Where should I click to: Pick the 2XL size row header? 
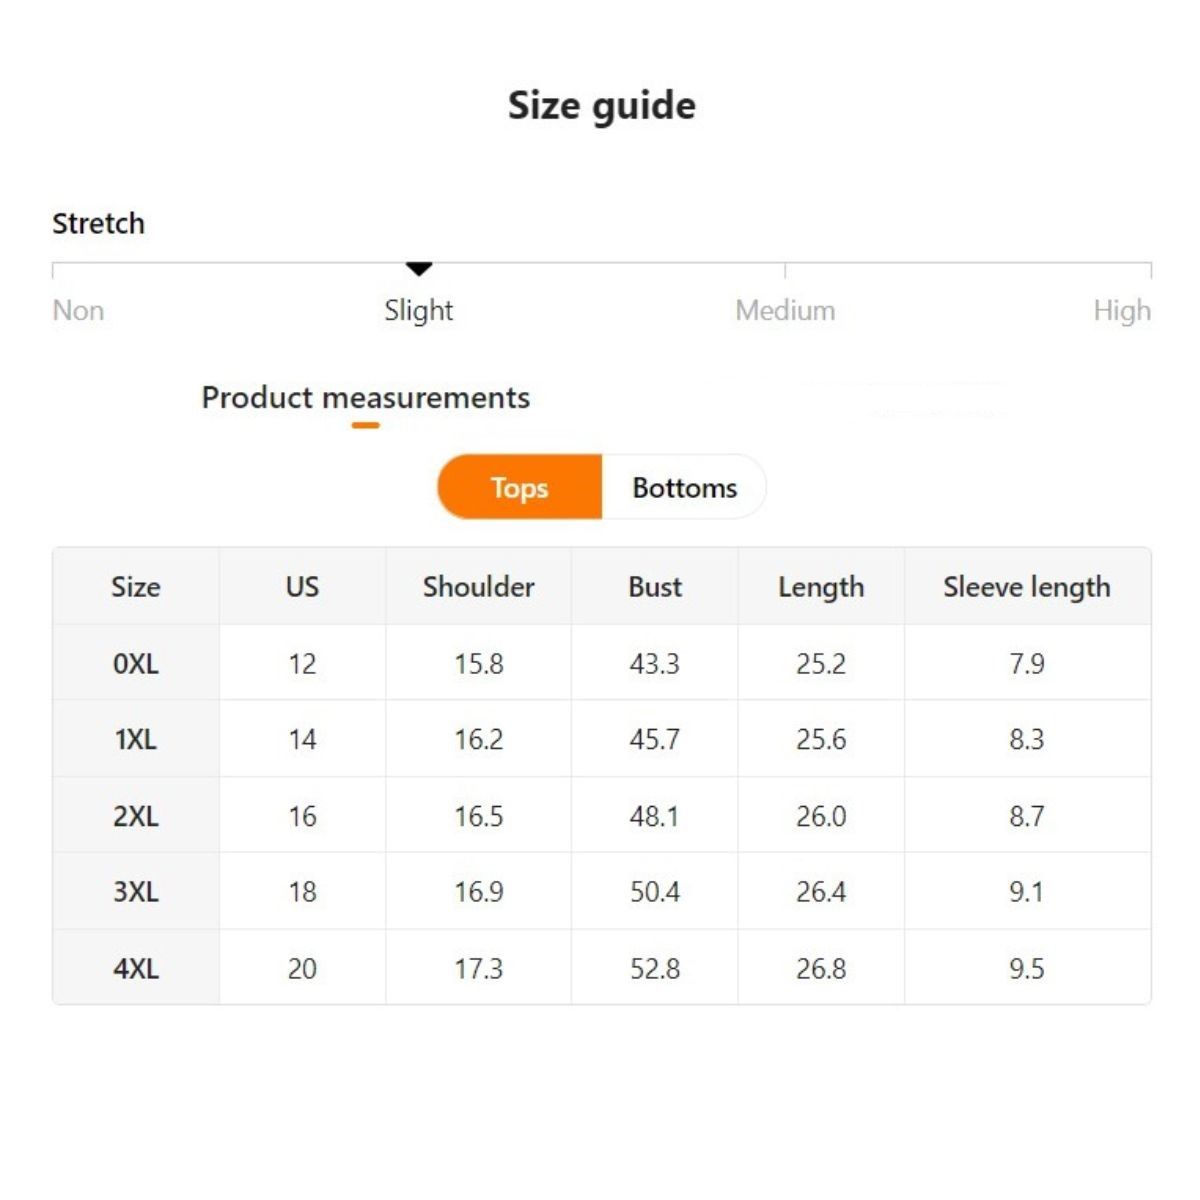click(x=136, y=816)
